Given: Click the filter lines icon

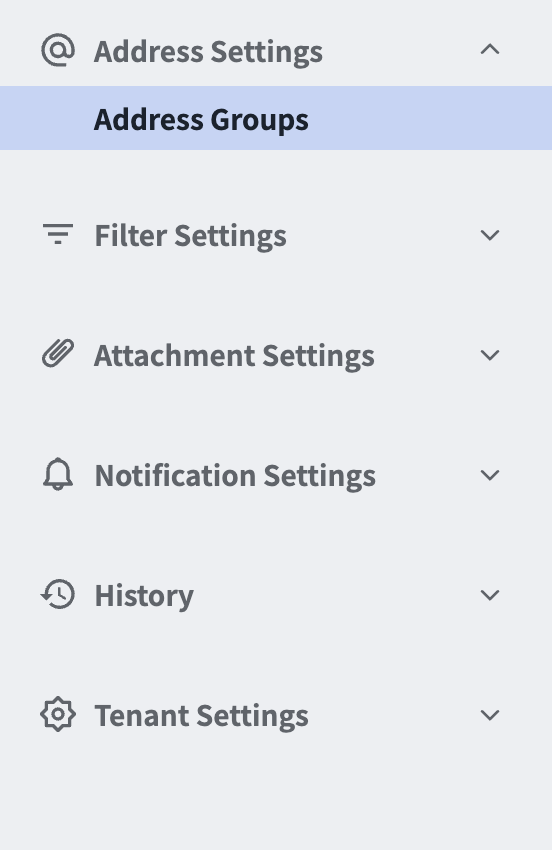Looking at the screenshot, I should tap(58, 234).
